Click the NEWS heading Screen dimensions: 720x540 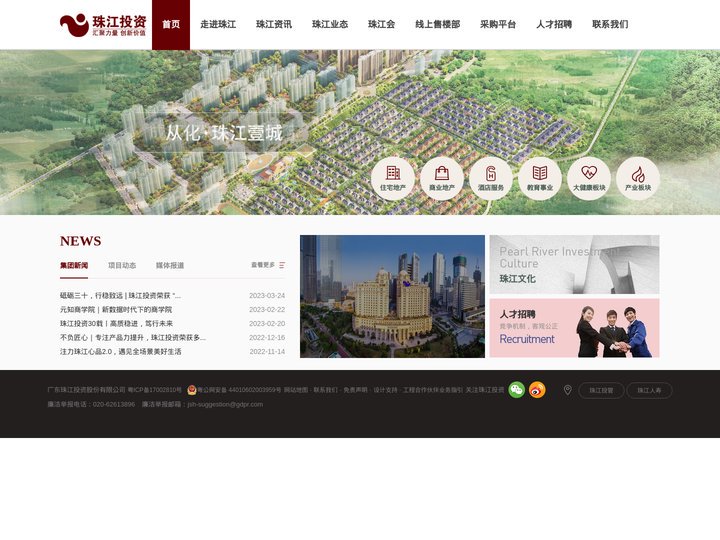(80, 241)
